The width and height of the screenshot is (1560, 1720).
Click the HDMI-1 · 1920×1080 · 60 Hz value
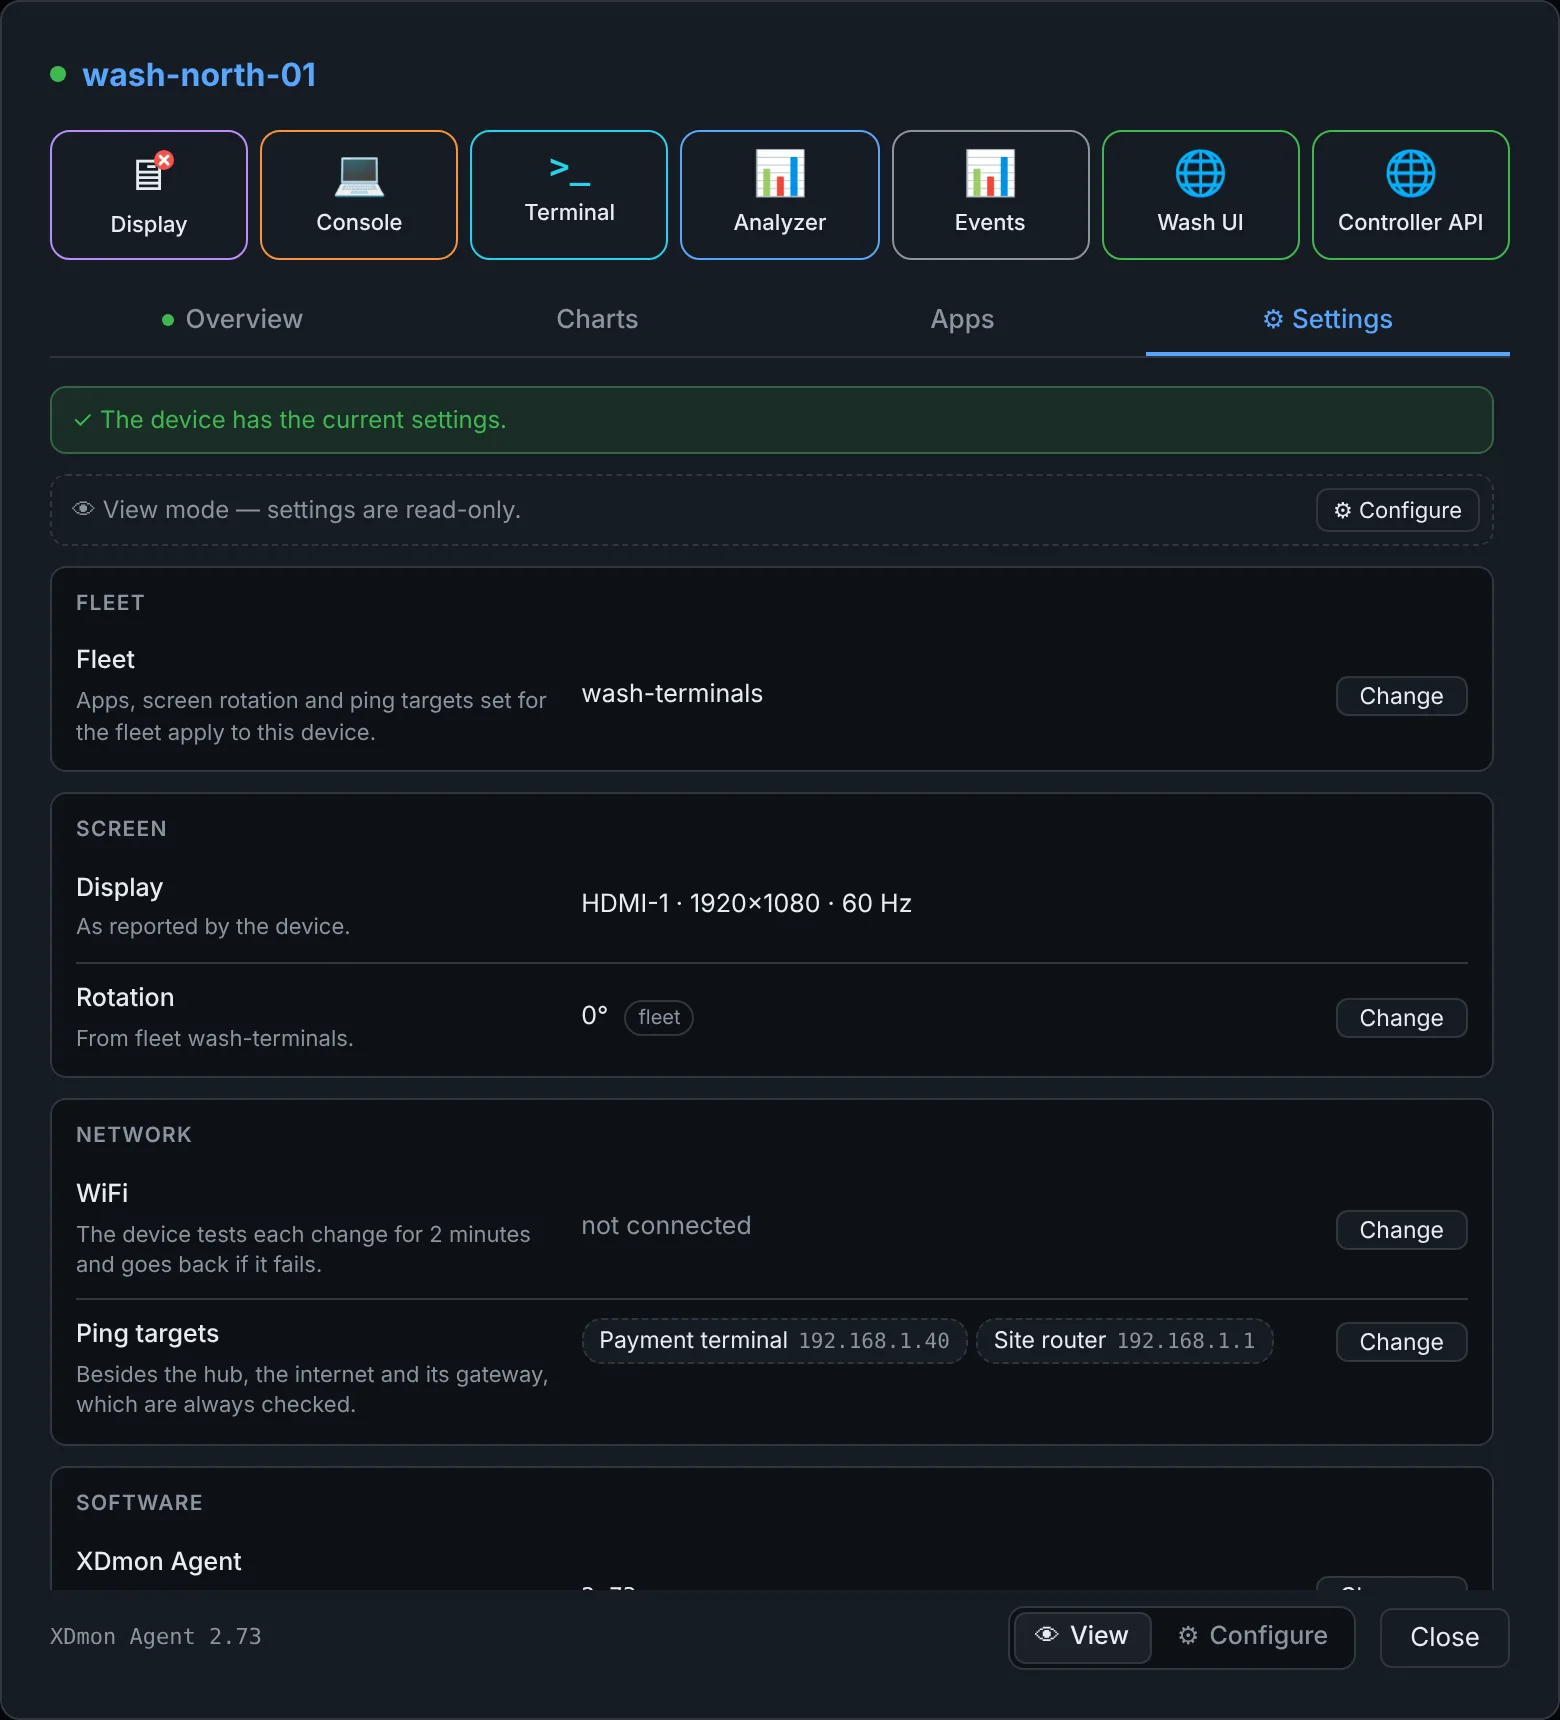point(746,903)
